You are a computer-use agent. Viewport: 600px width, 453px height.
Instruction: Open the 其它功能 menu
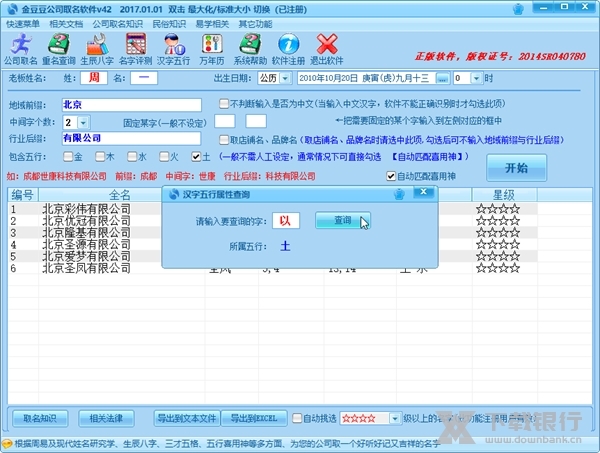[x=255, y=24]
